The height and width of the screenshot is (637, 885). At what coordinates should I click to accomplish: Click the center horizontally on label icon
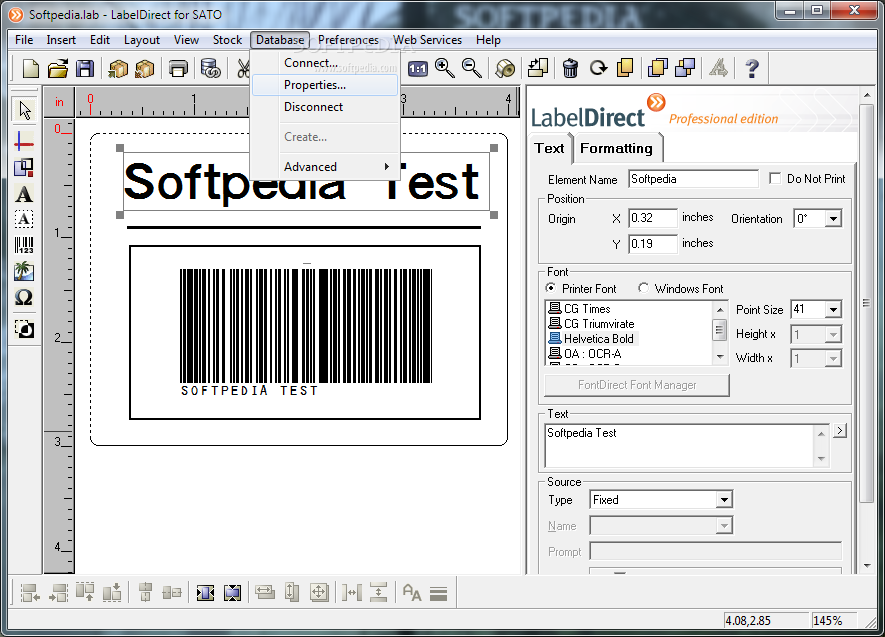coord(205,592)
